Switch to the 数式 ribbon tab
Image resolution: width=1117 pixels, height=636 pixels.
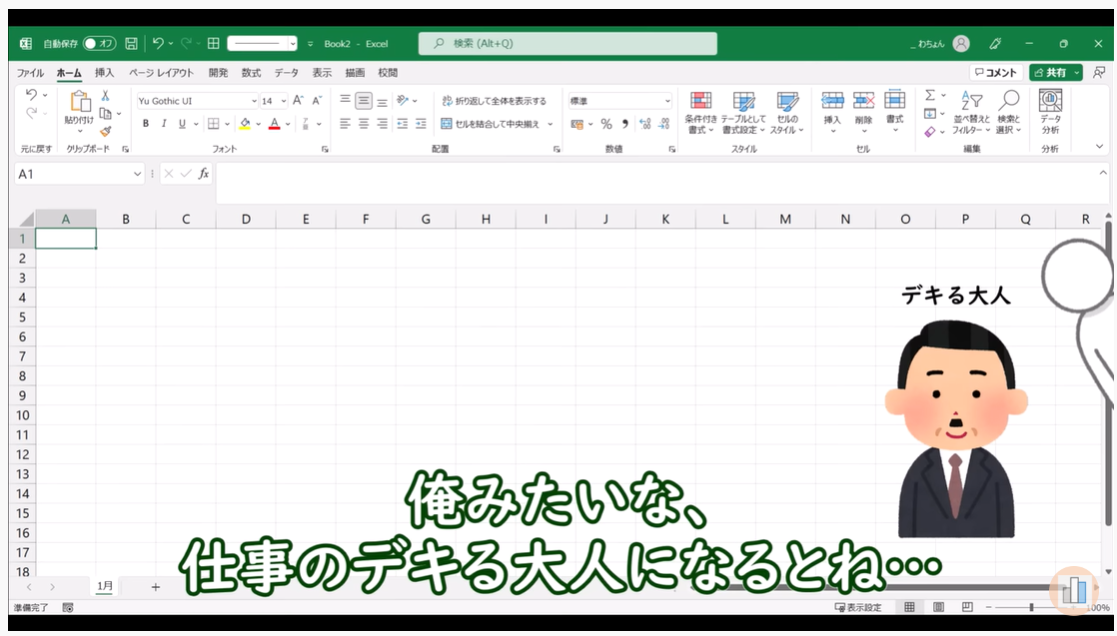251,73
